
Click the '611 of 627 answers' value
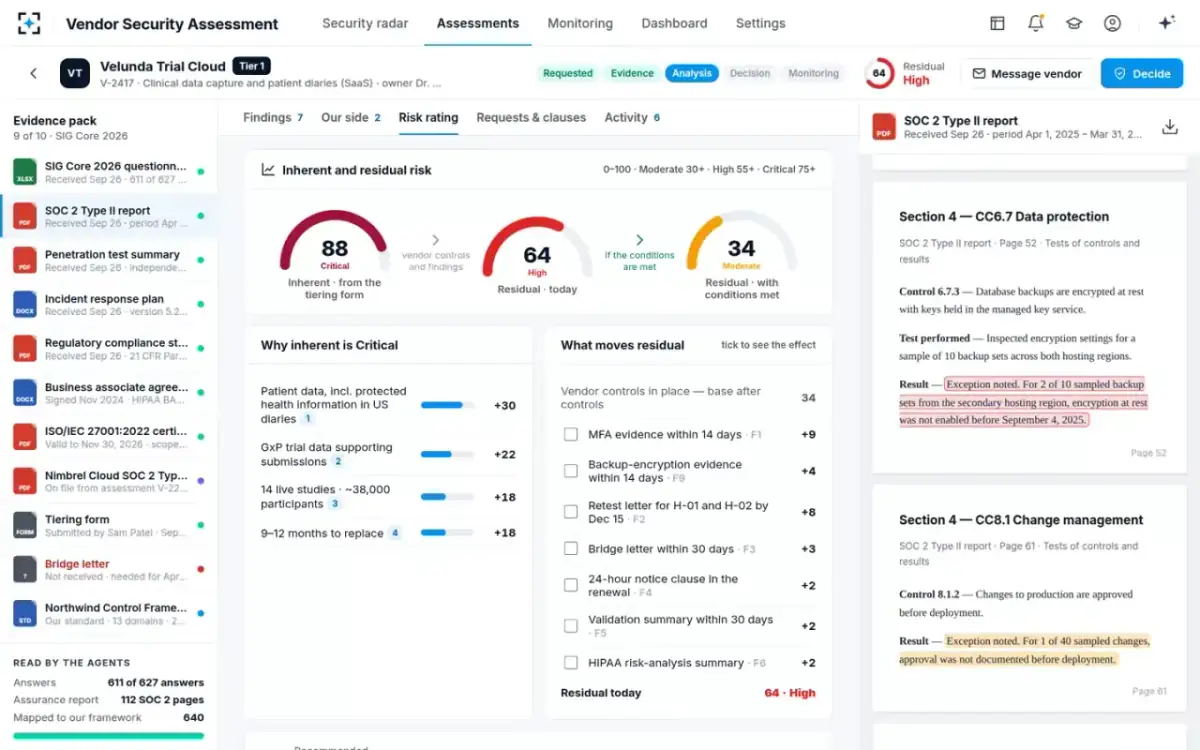point(156,682)
